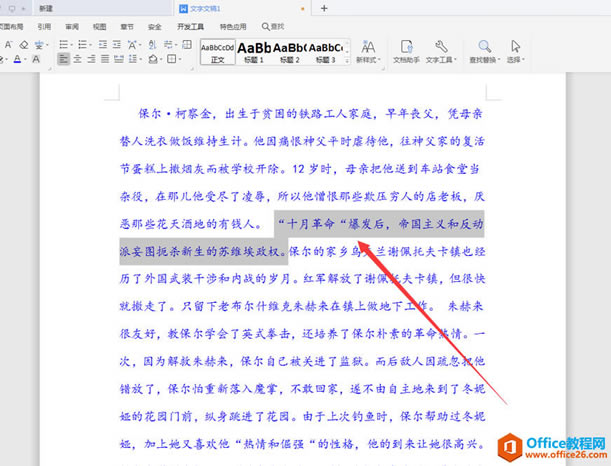The image size is (611, 466).
Task: Apply the 标题 3 heading style
Action: 325,52
